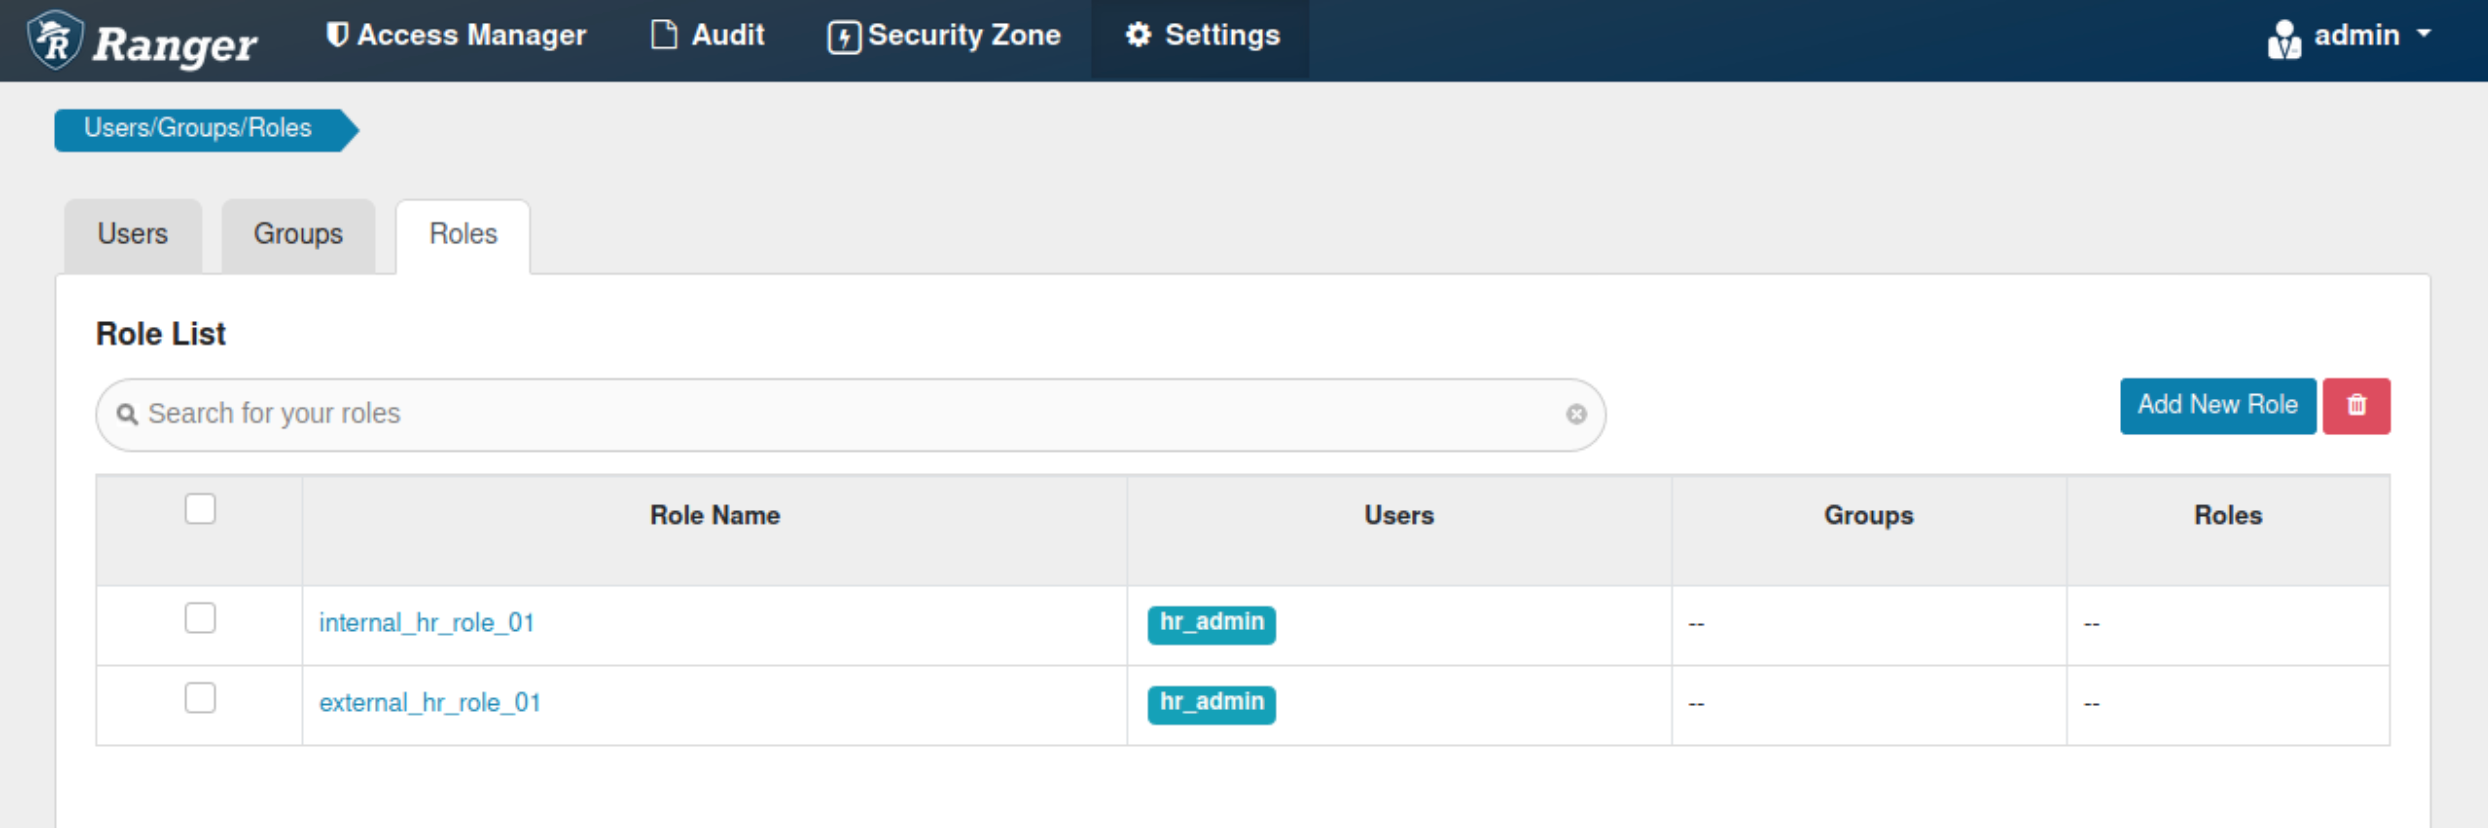Open the Audit page
This screenshot has height=828, width=2488.
[708, 36]
